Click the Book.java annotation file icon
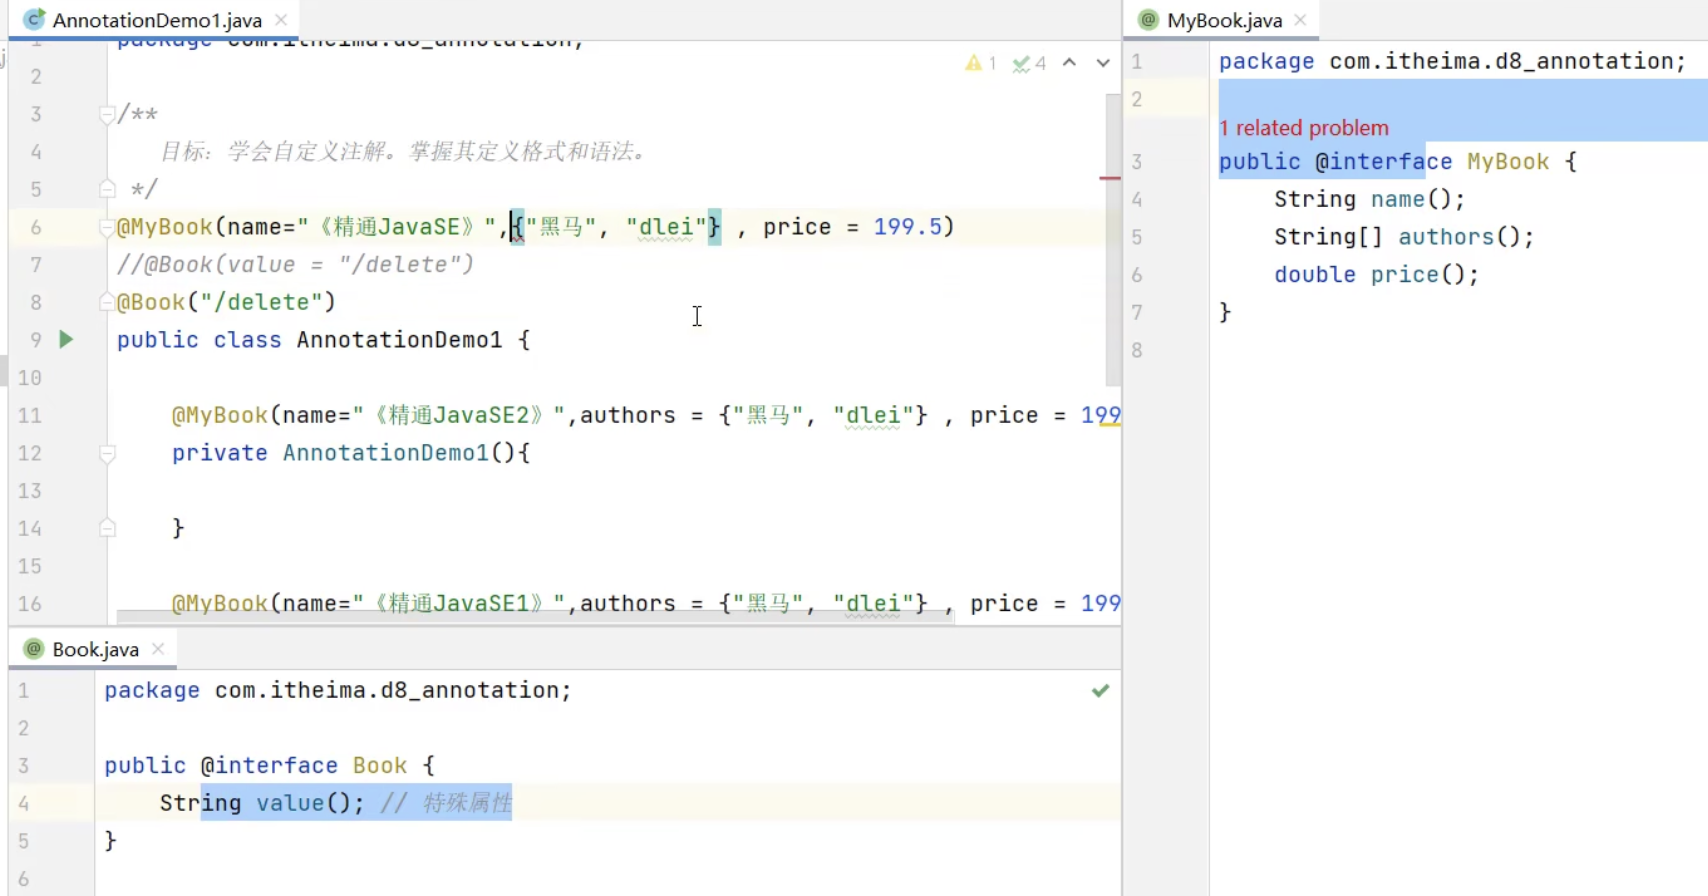Image resolution: width=1708 pixels, height=896 pixels. (x=34, y=649)
